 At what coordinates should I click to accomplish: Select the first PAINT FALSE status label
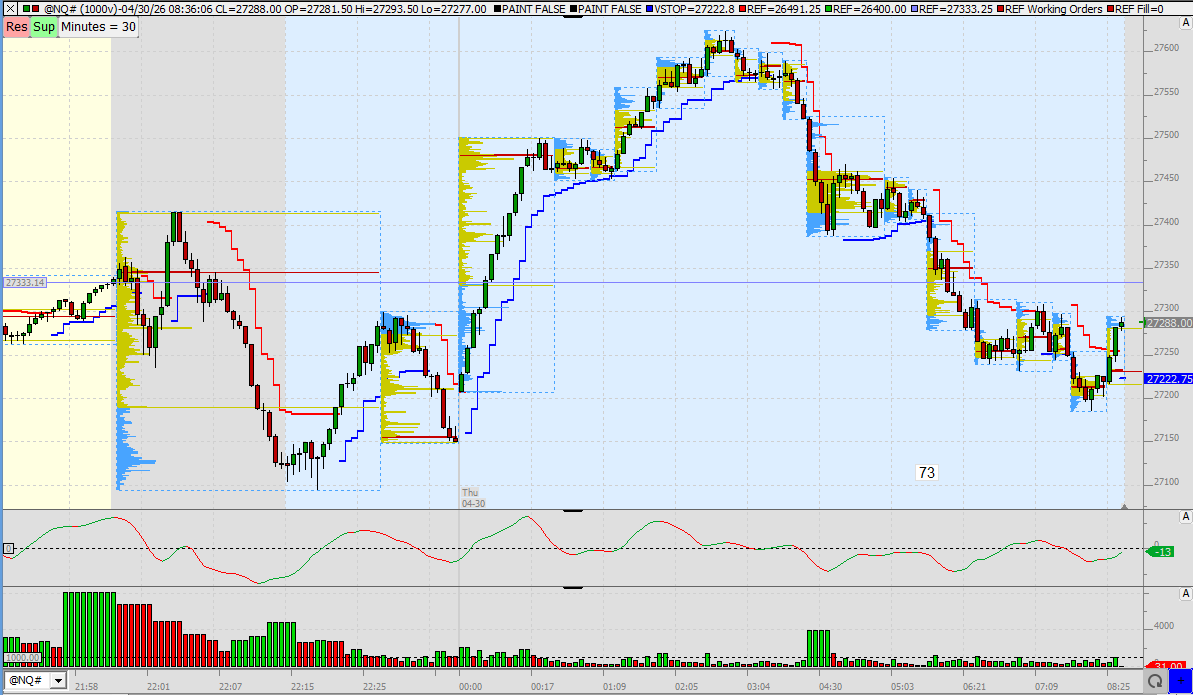[x=533, y=9]
